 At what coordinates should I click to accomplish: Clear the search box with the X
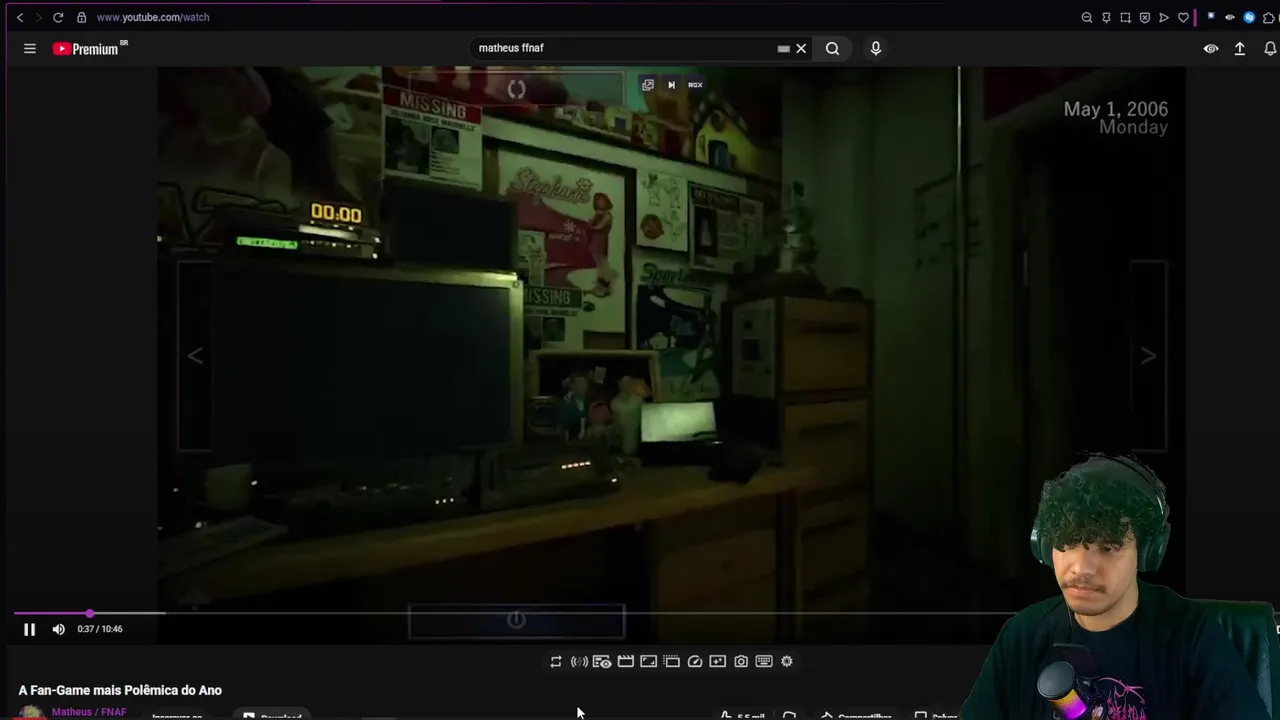point(801,48)
